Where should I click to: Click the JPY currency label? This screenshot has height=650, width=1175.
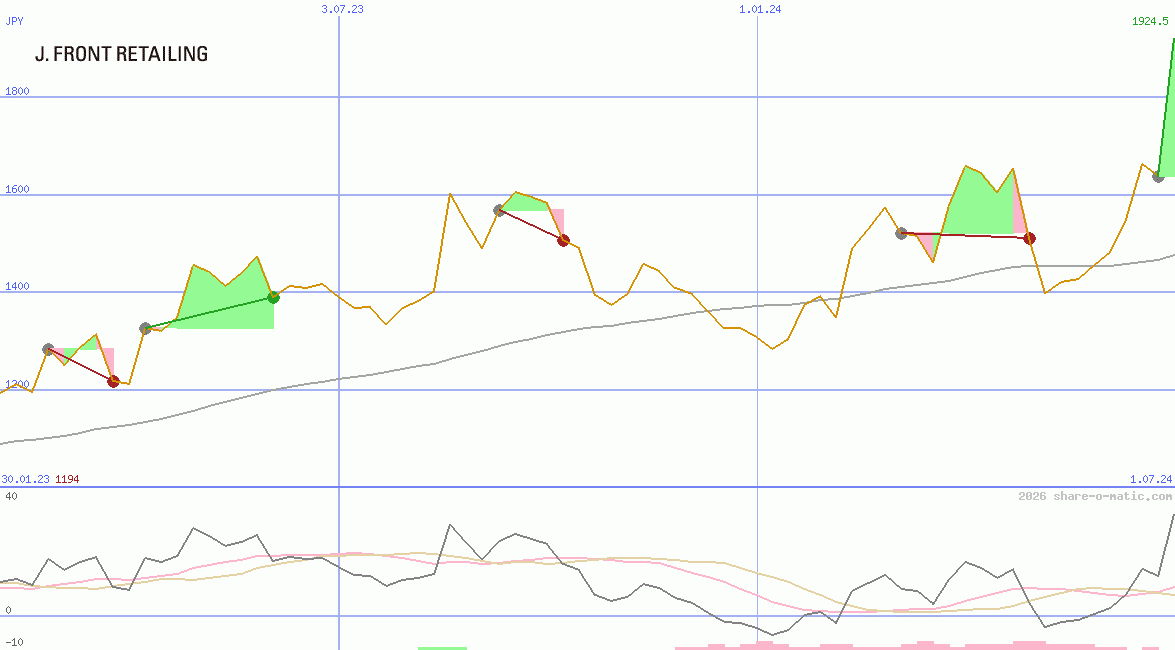click(x=15, y=20)
